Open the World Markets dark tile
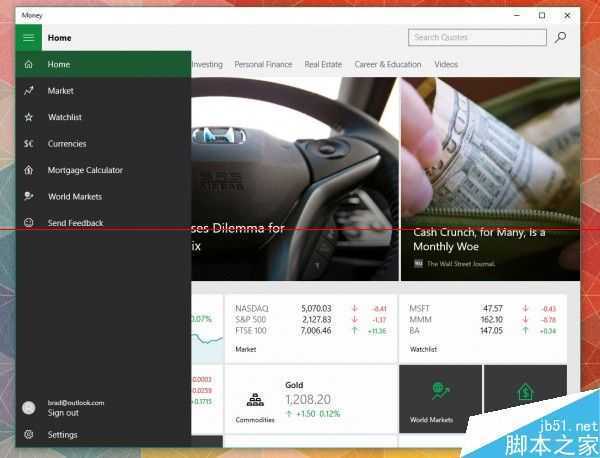The height and width of the screenshot is (458, 600). tap(440, 399)
